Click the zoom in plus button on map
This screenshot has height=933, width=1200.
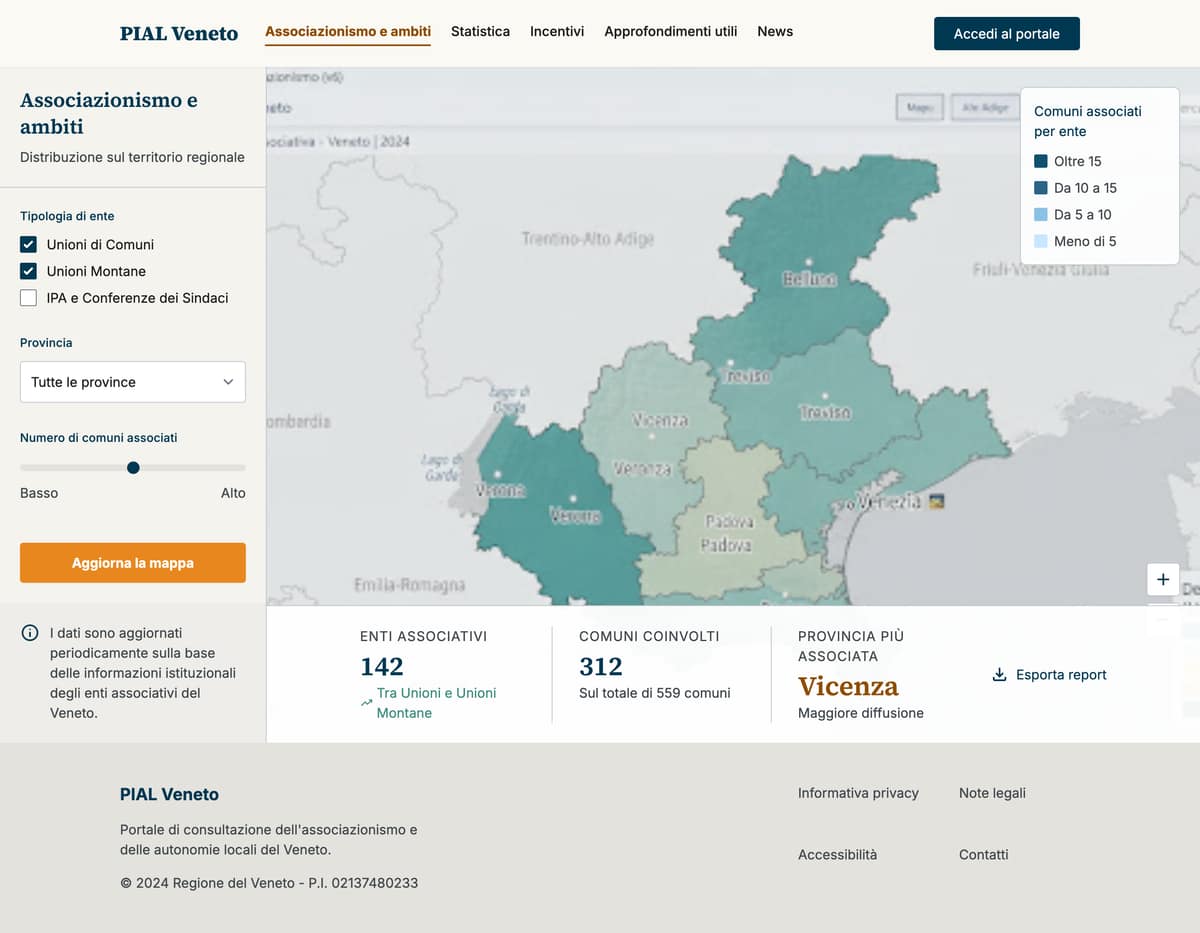1163,579
